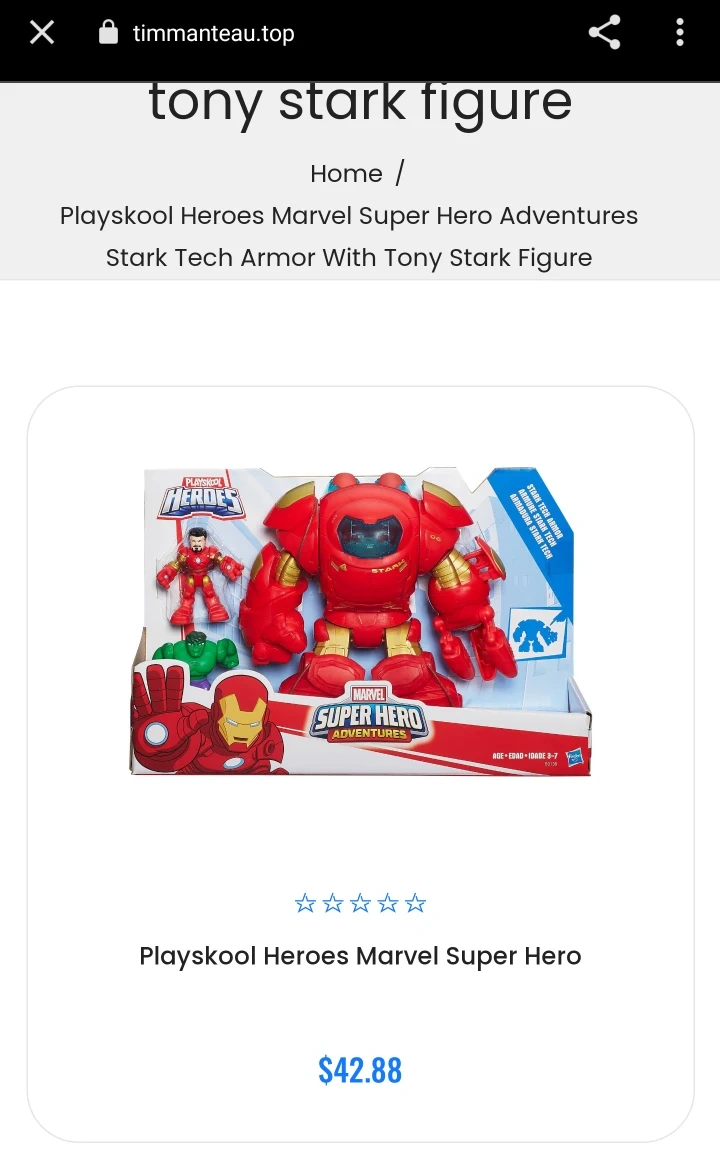The height and width of the screenshot is (1155, 720).
Task: Choose the third rating star
Action: point(360,903)
